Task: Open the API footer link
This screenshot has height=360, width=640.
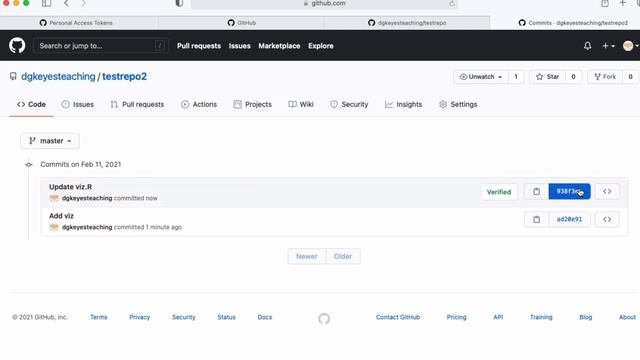Action: point(498,317)
